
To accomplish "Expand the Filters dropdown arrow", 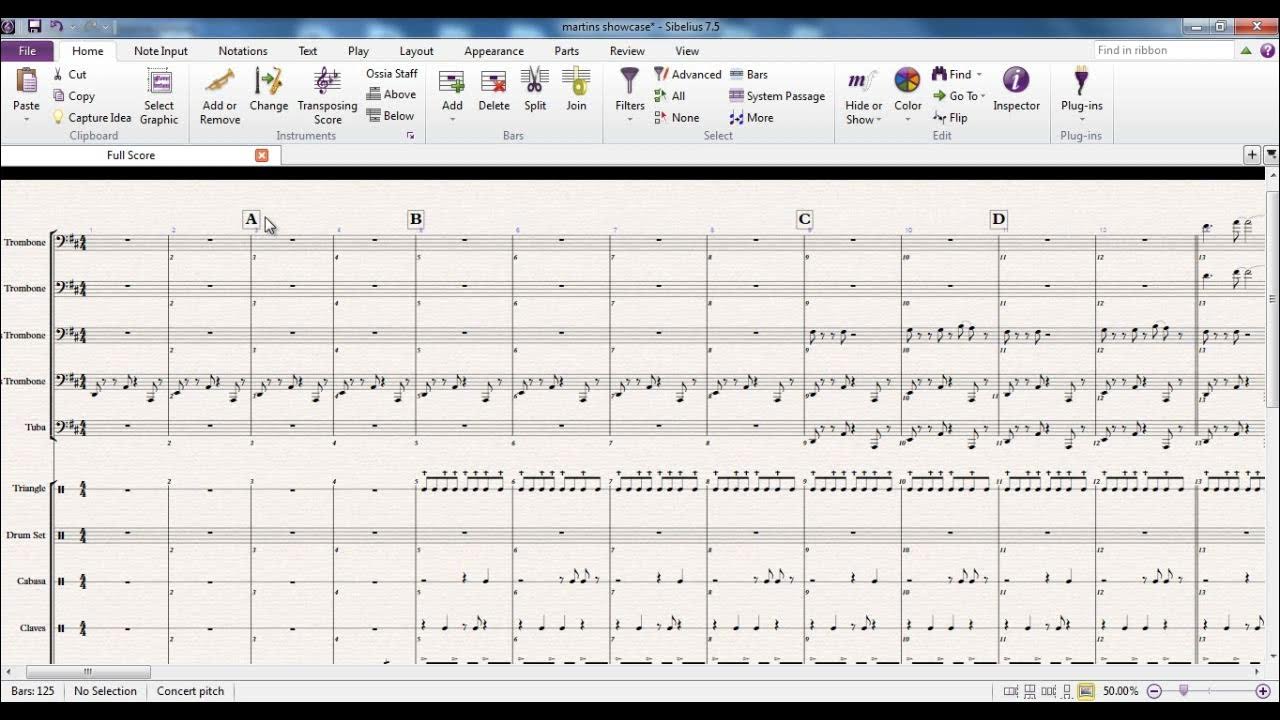I will tap(630, 120).
